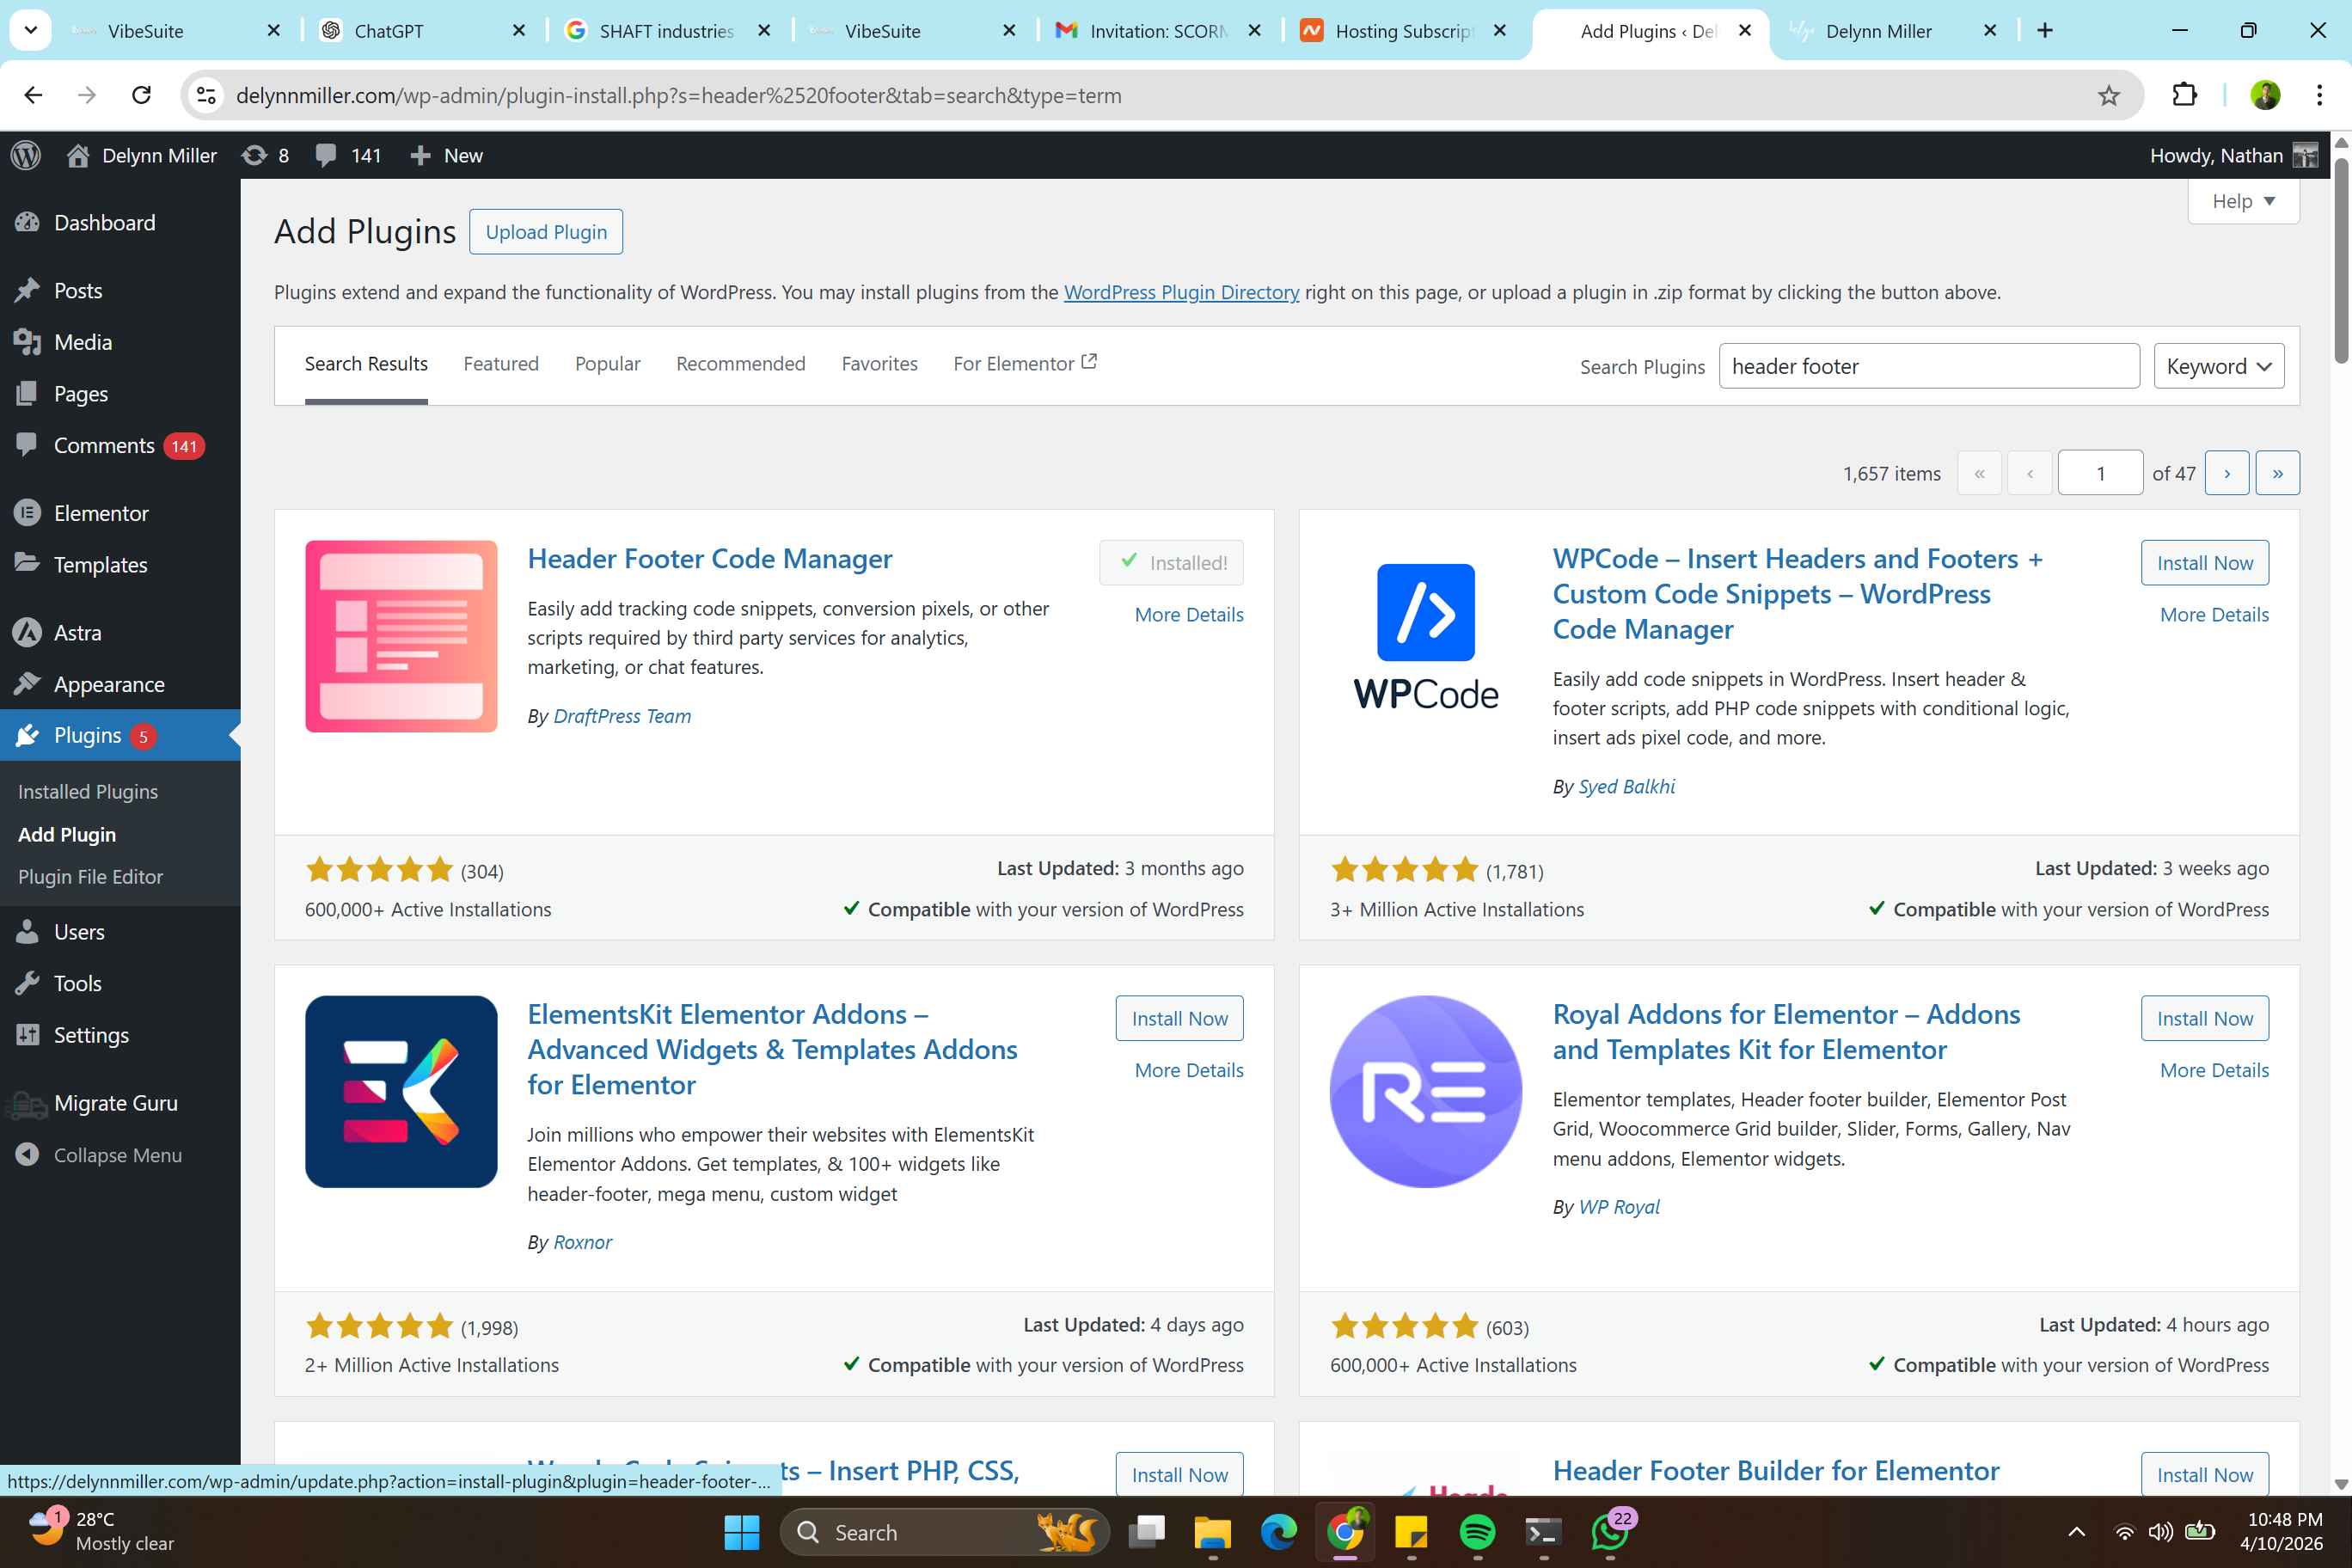The height and width of the screenshot is (1568, 2352).
Task: Open the Roxnor author link
Action: [582, 1242]
